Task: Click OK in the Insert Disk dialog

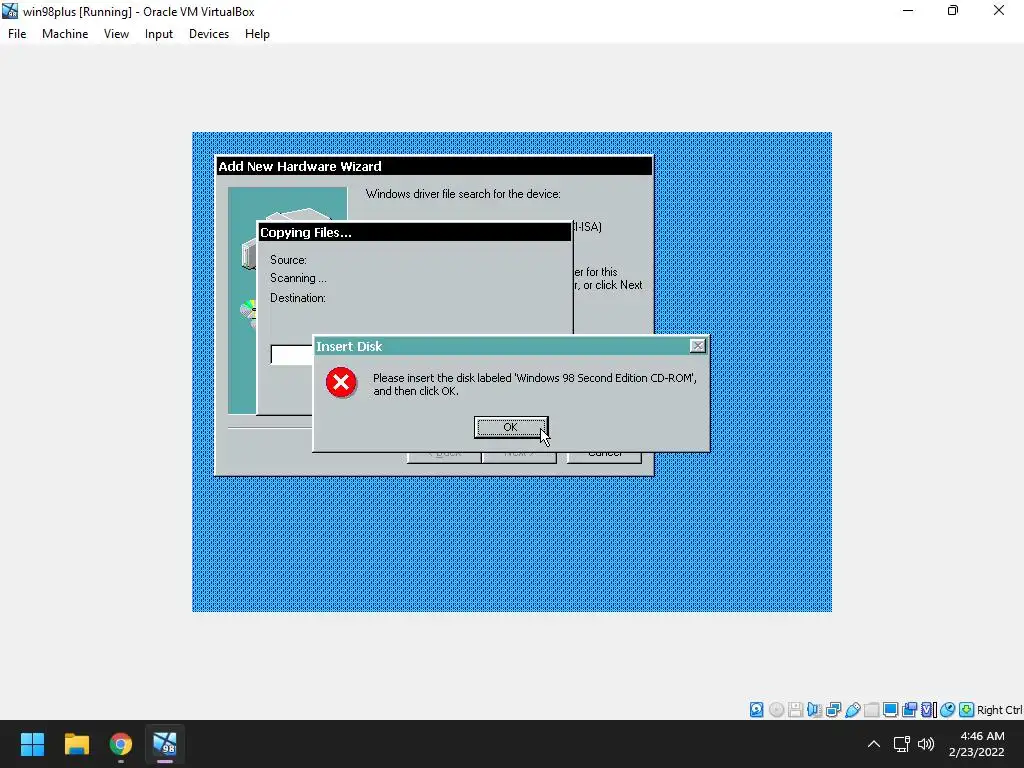Action: [511, 427]
